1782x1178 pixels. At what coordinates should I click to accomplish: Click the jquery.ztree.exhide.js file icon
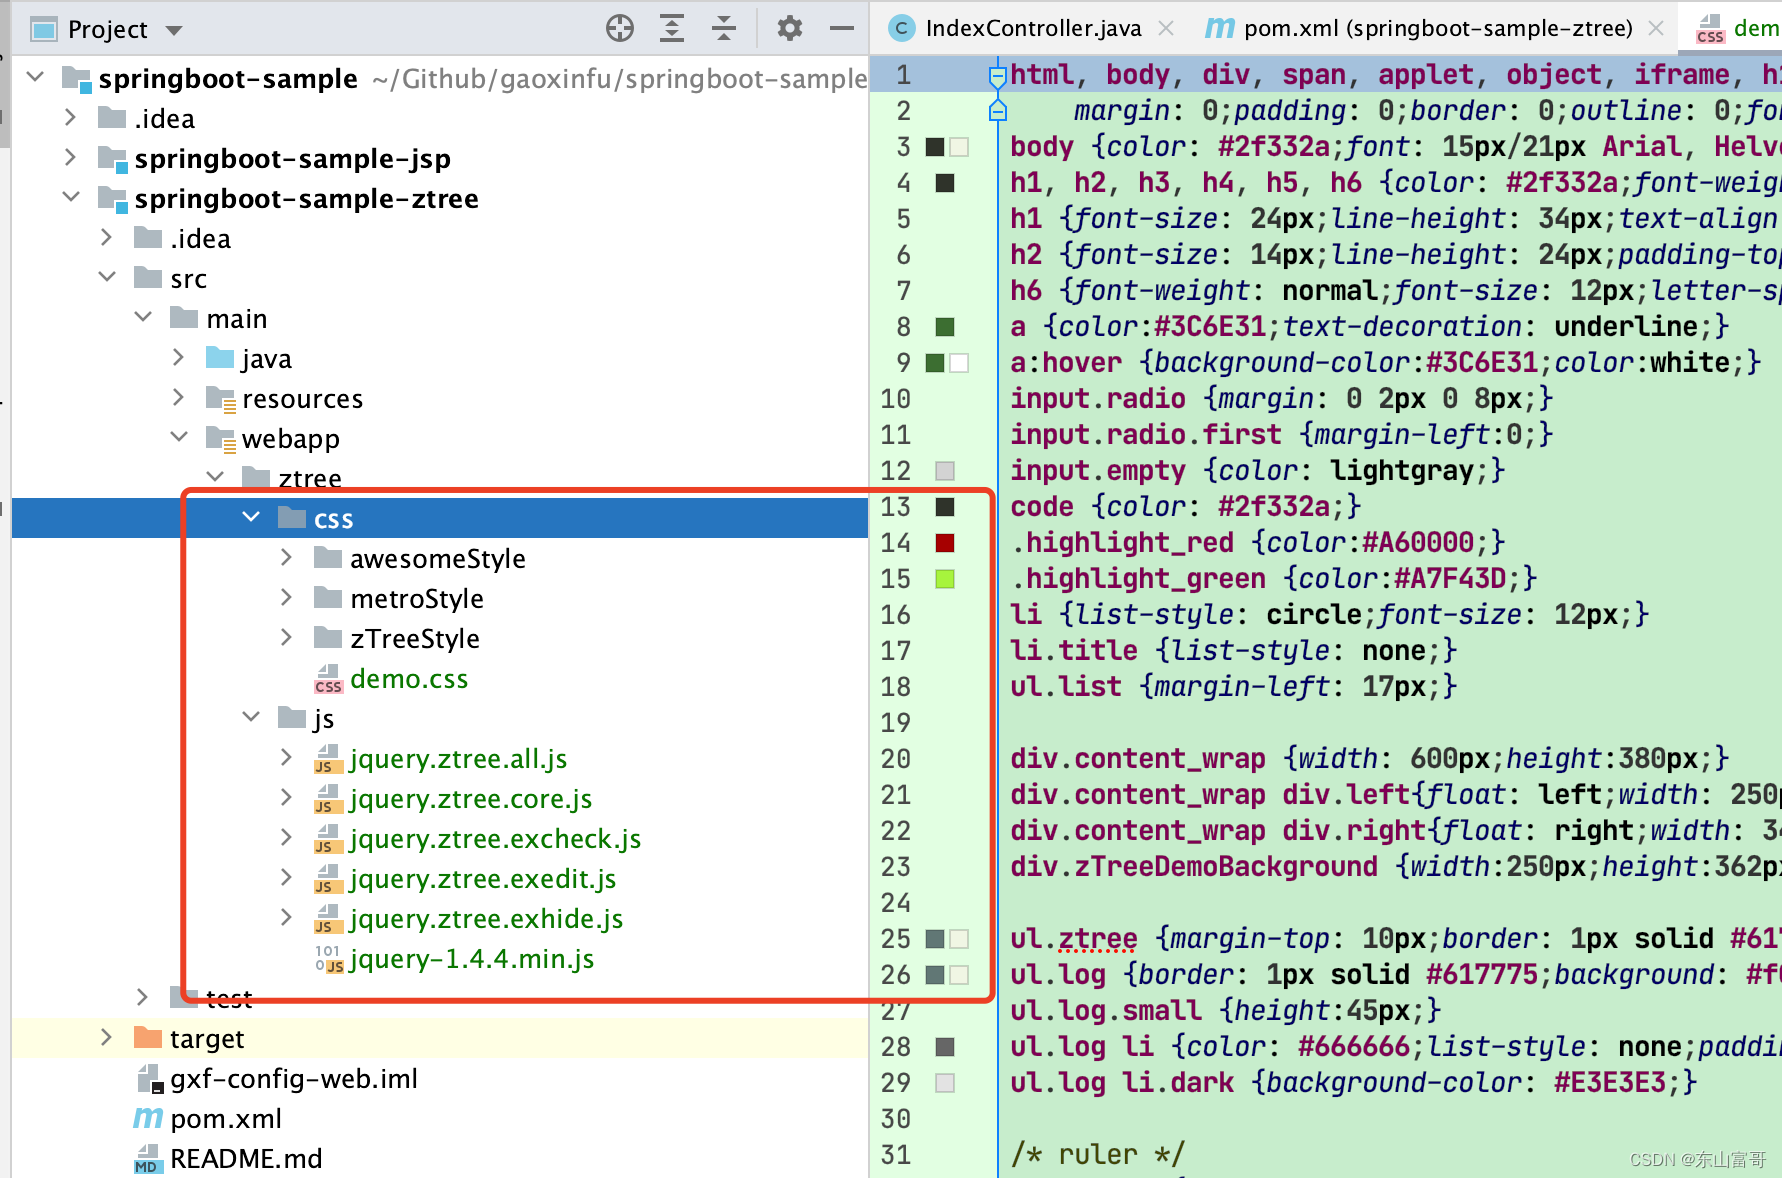[x=328, y=919]
